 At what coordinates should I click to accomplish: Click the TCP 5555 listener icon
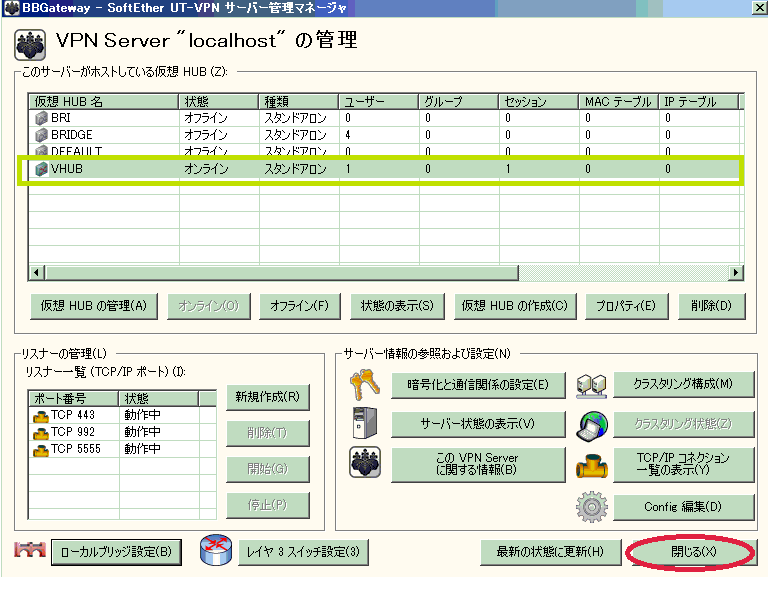click(x=41, y=449)
